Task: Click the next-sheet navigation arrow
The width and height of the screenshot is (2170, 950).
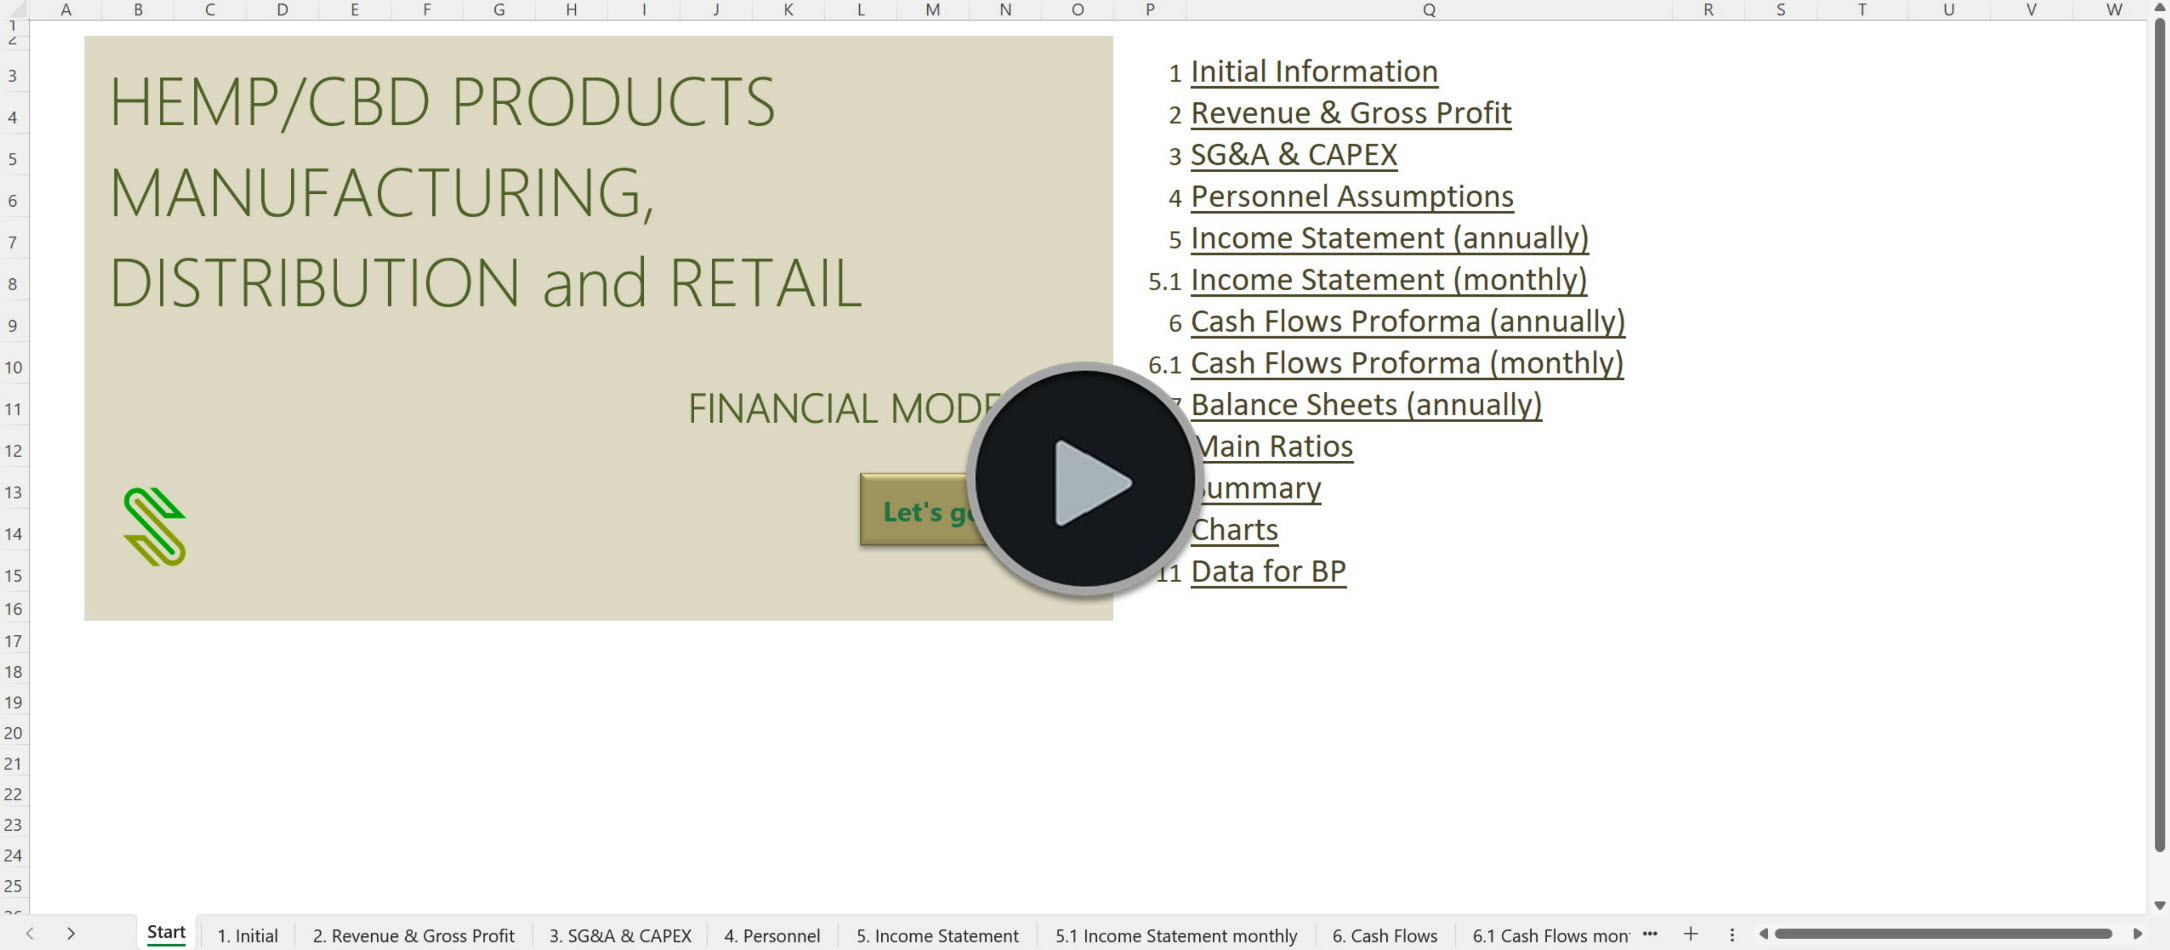Action: click(71, 932)
